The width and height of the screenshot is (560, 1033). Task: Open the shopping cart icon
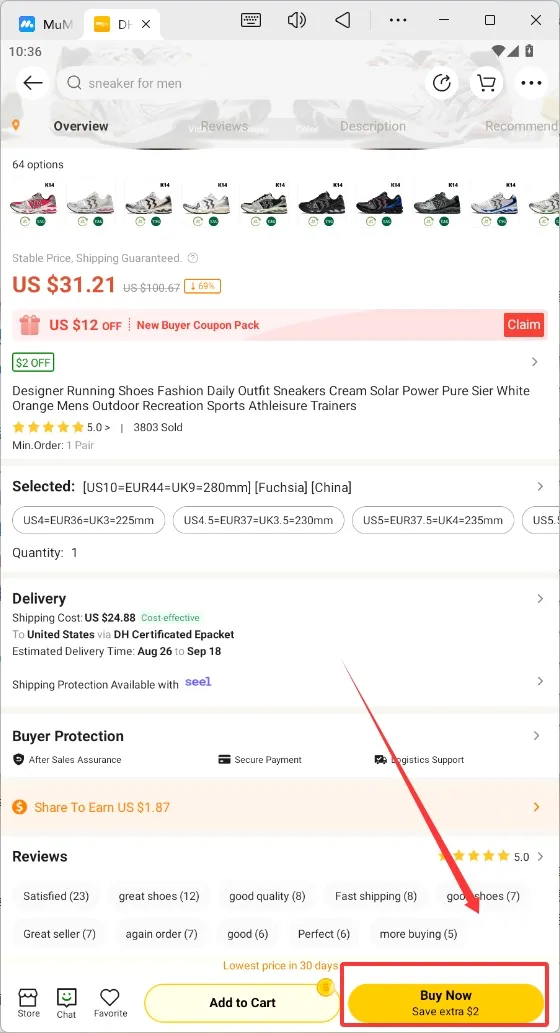[486, 83]
